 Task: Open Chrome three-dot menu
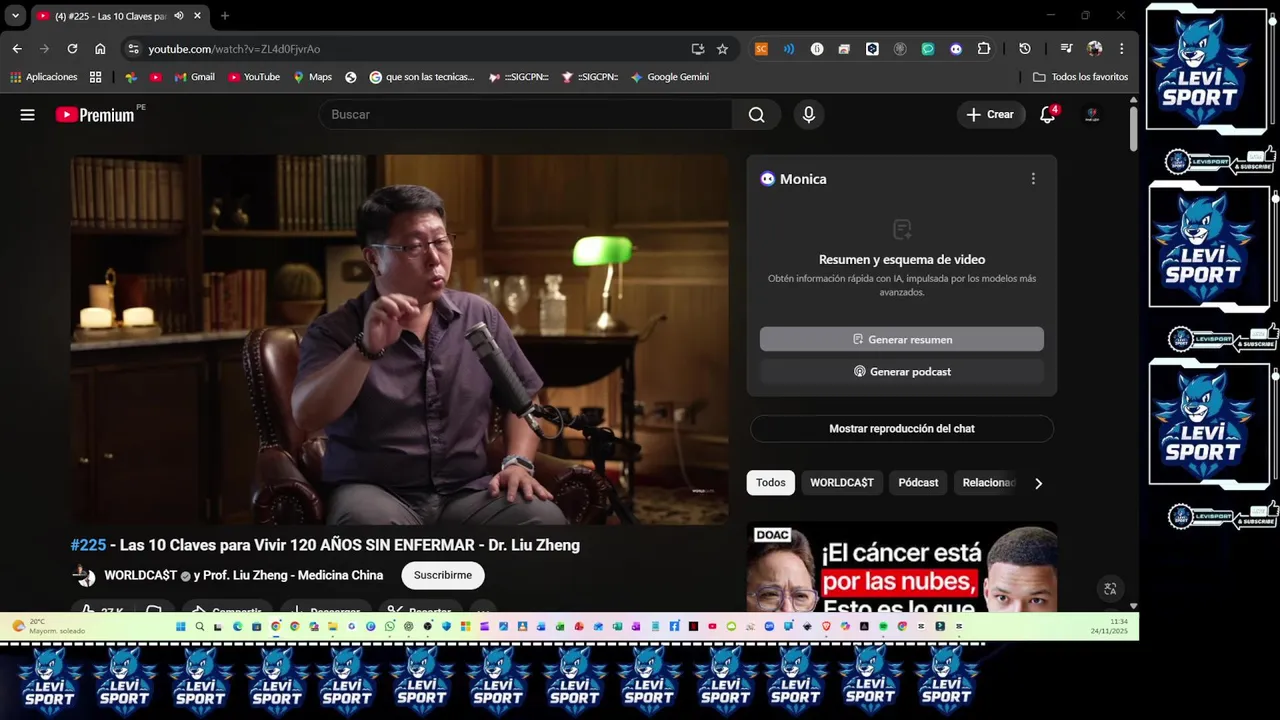coord(1122,49)
